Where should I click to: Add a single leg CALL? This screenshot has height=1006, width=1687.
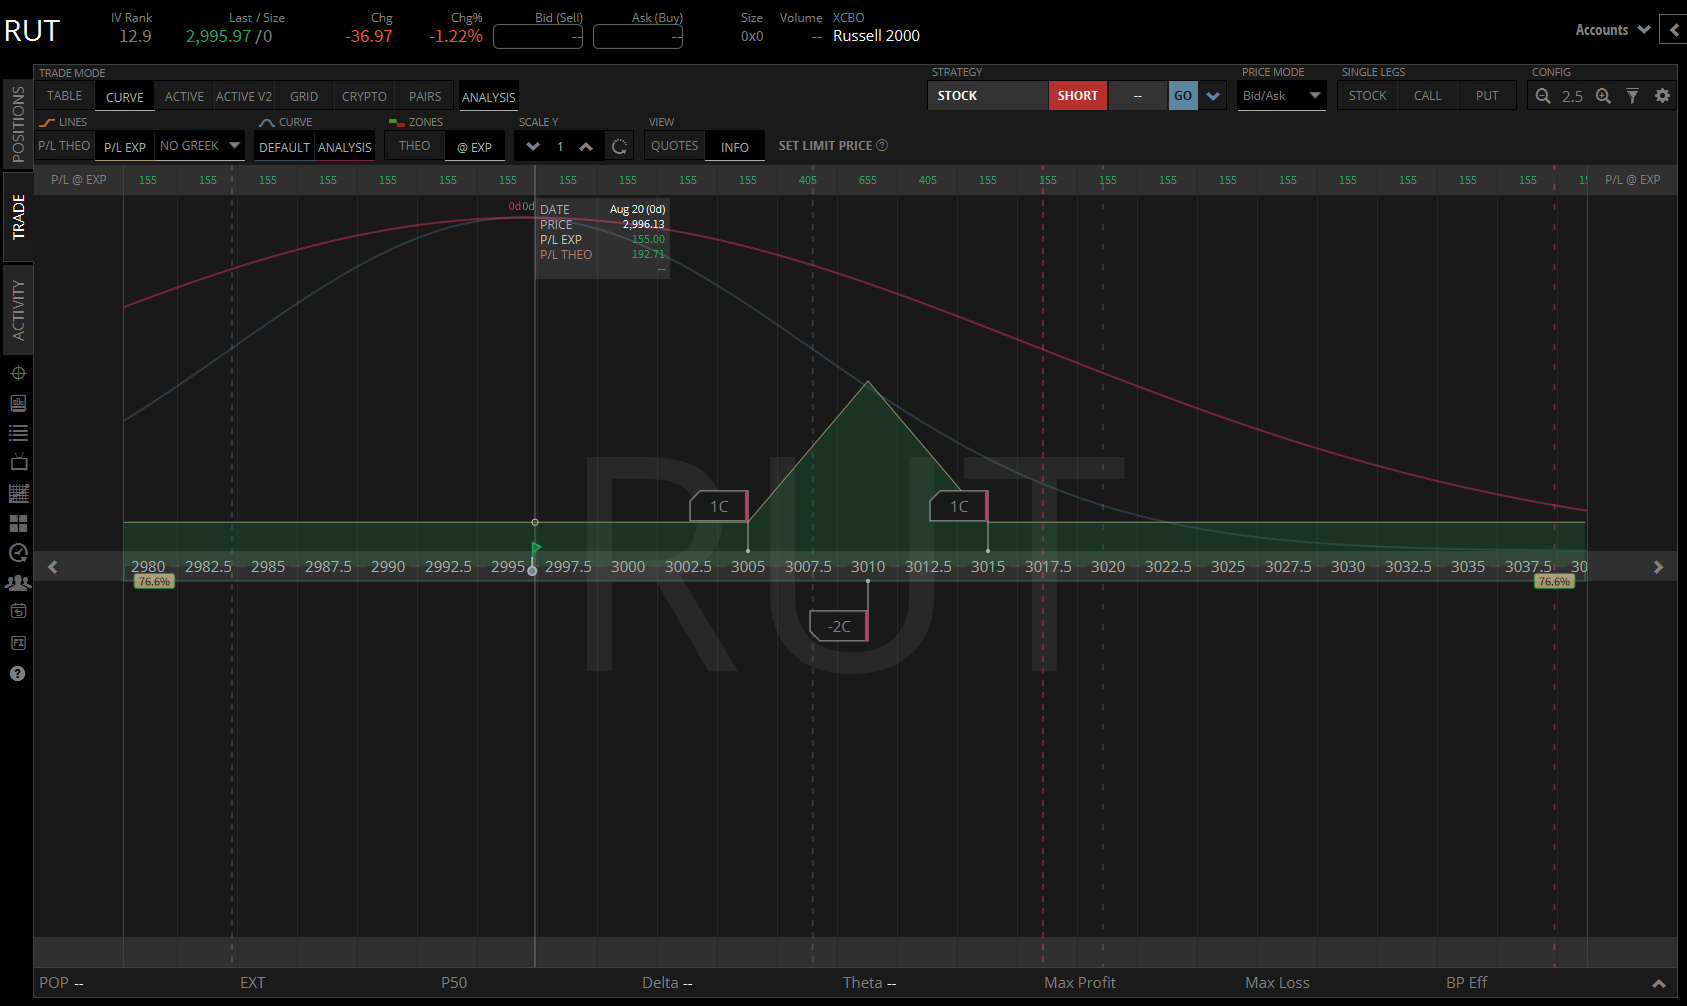coord(1427,96)
